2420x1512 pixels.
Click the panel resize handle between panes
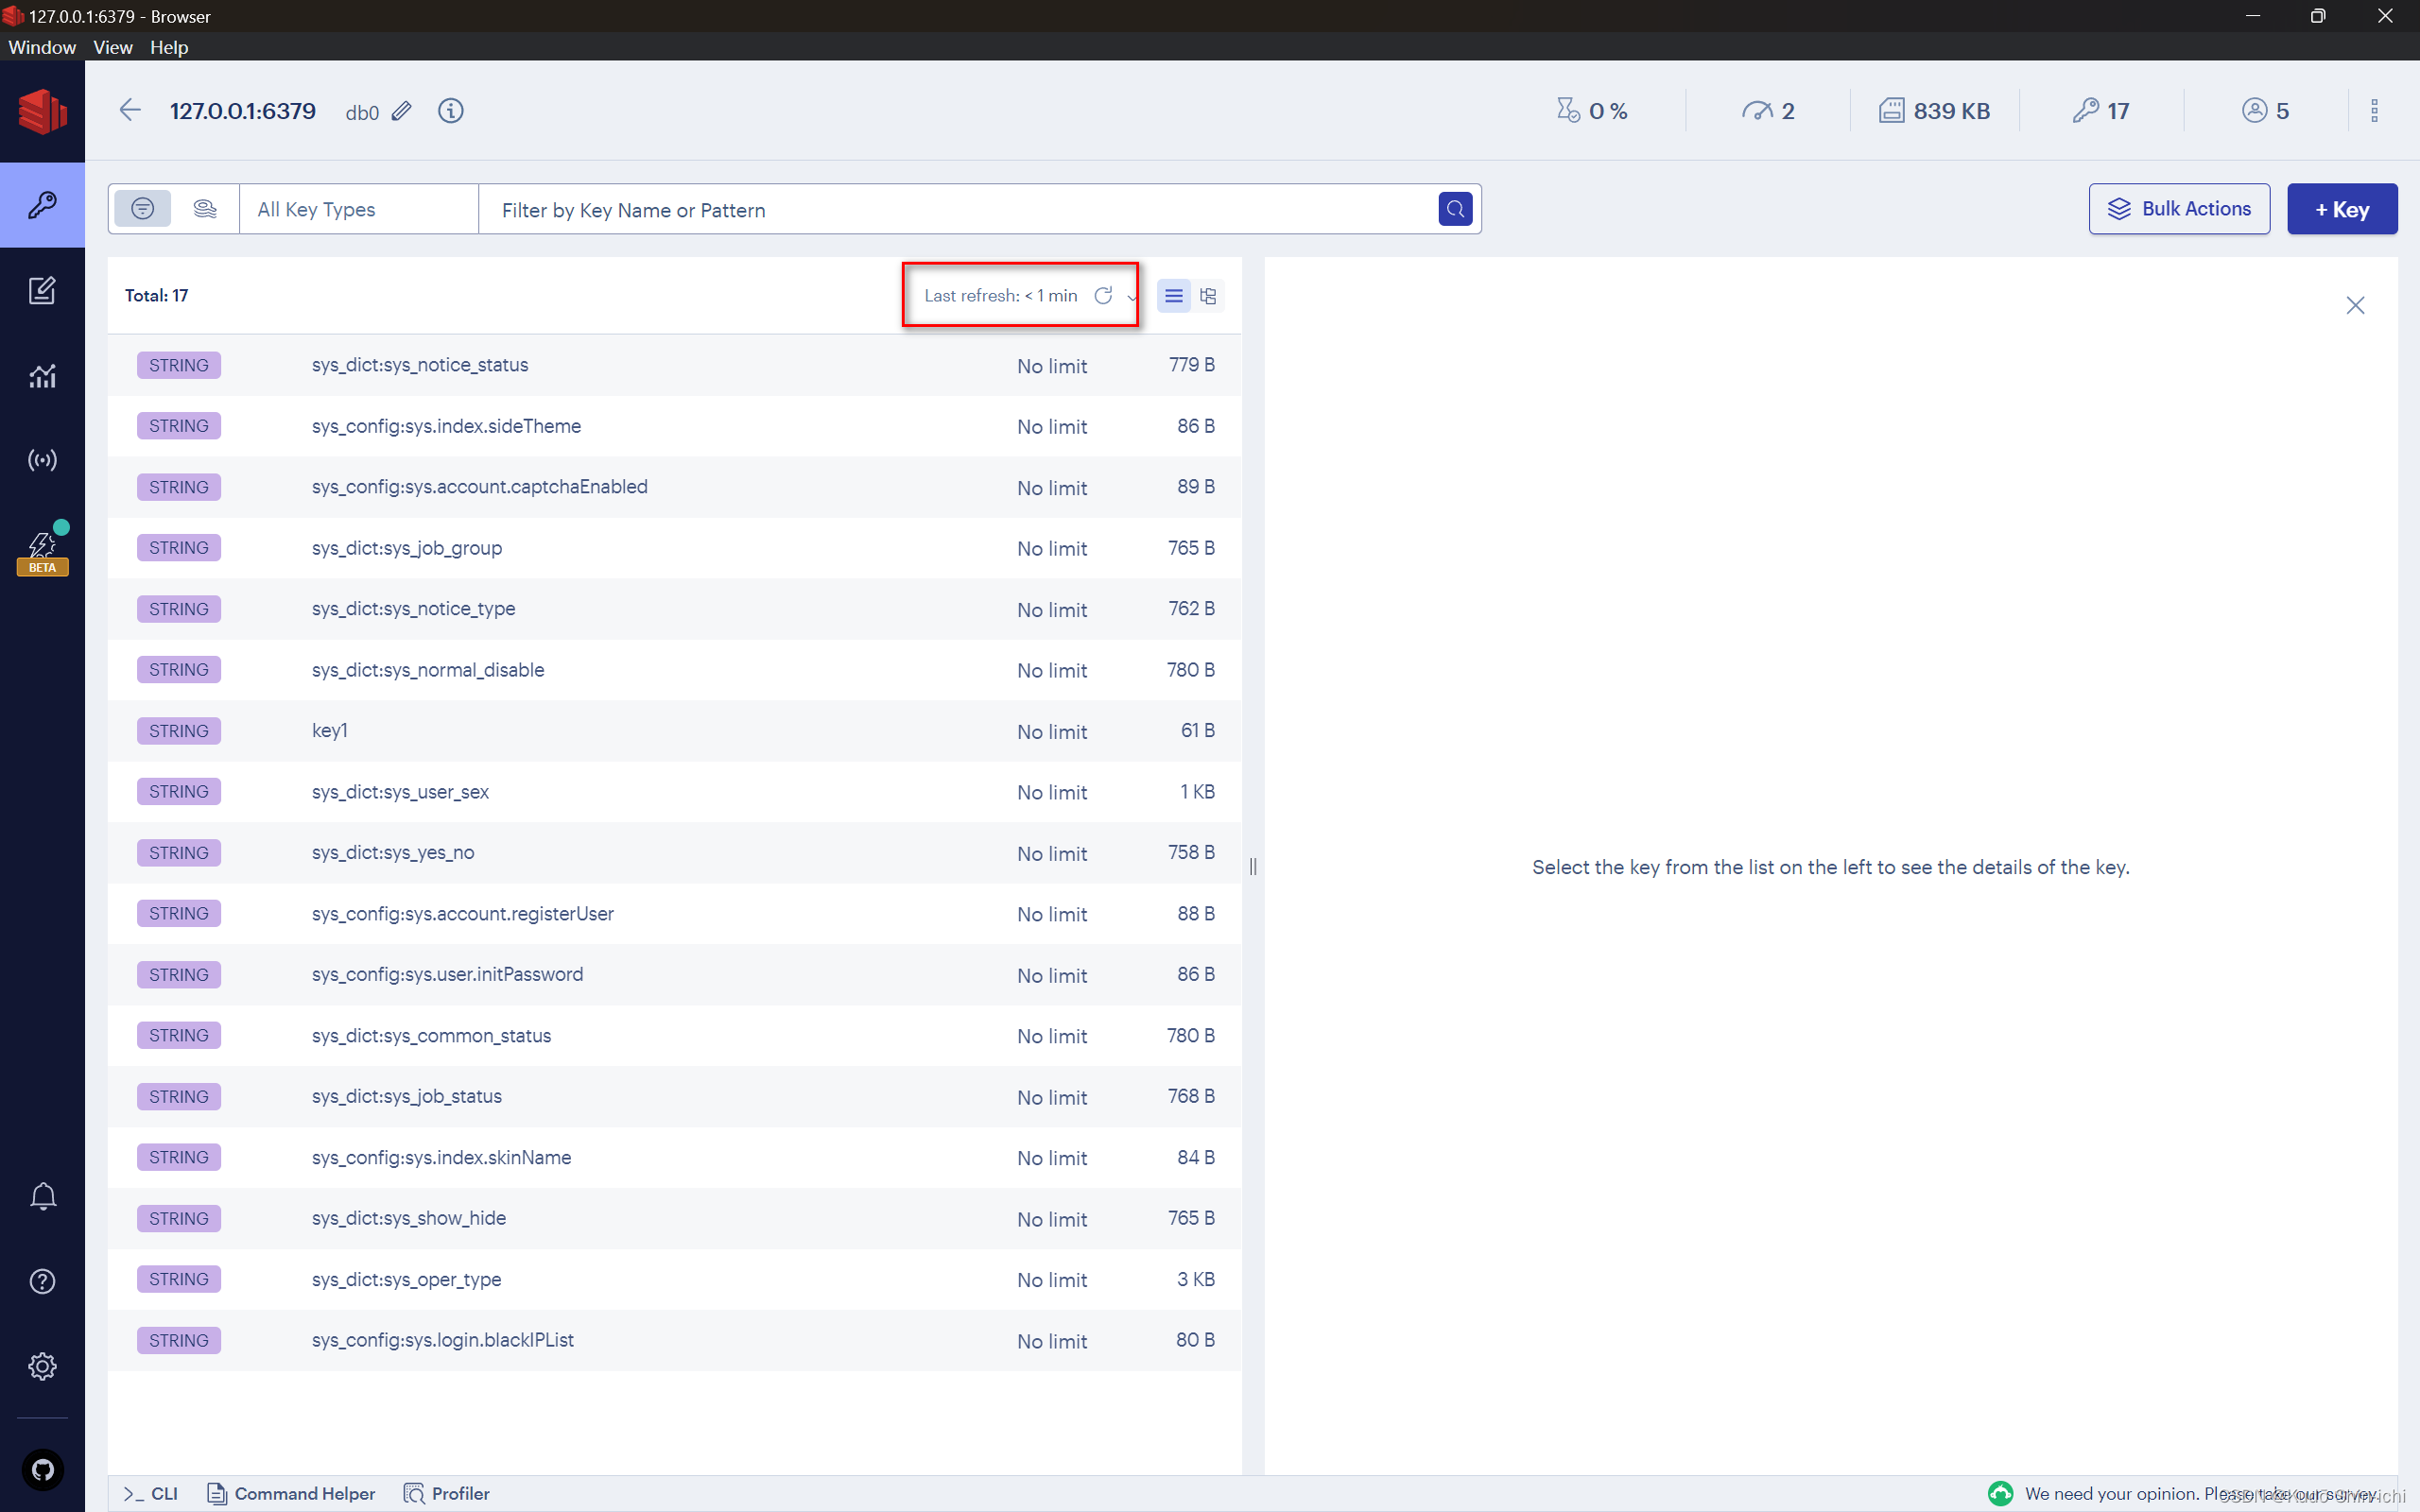(x=1253, y=866)
